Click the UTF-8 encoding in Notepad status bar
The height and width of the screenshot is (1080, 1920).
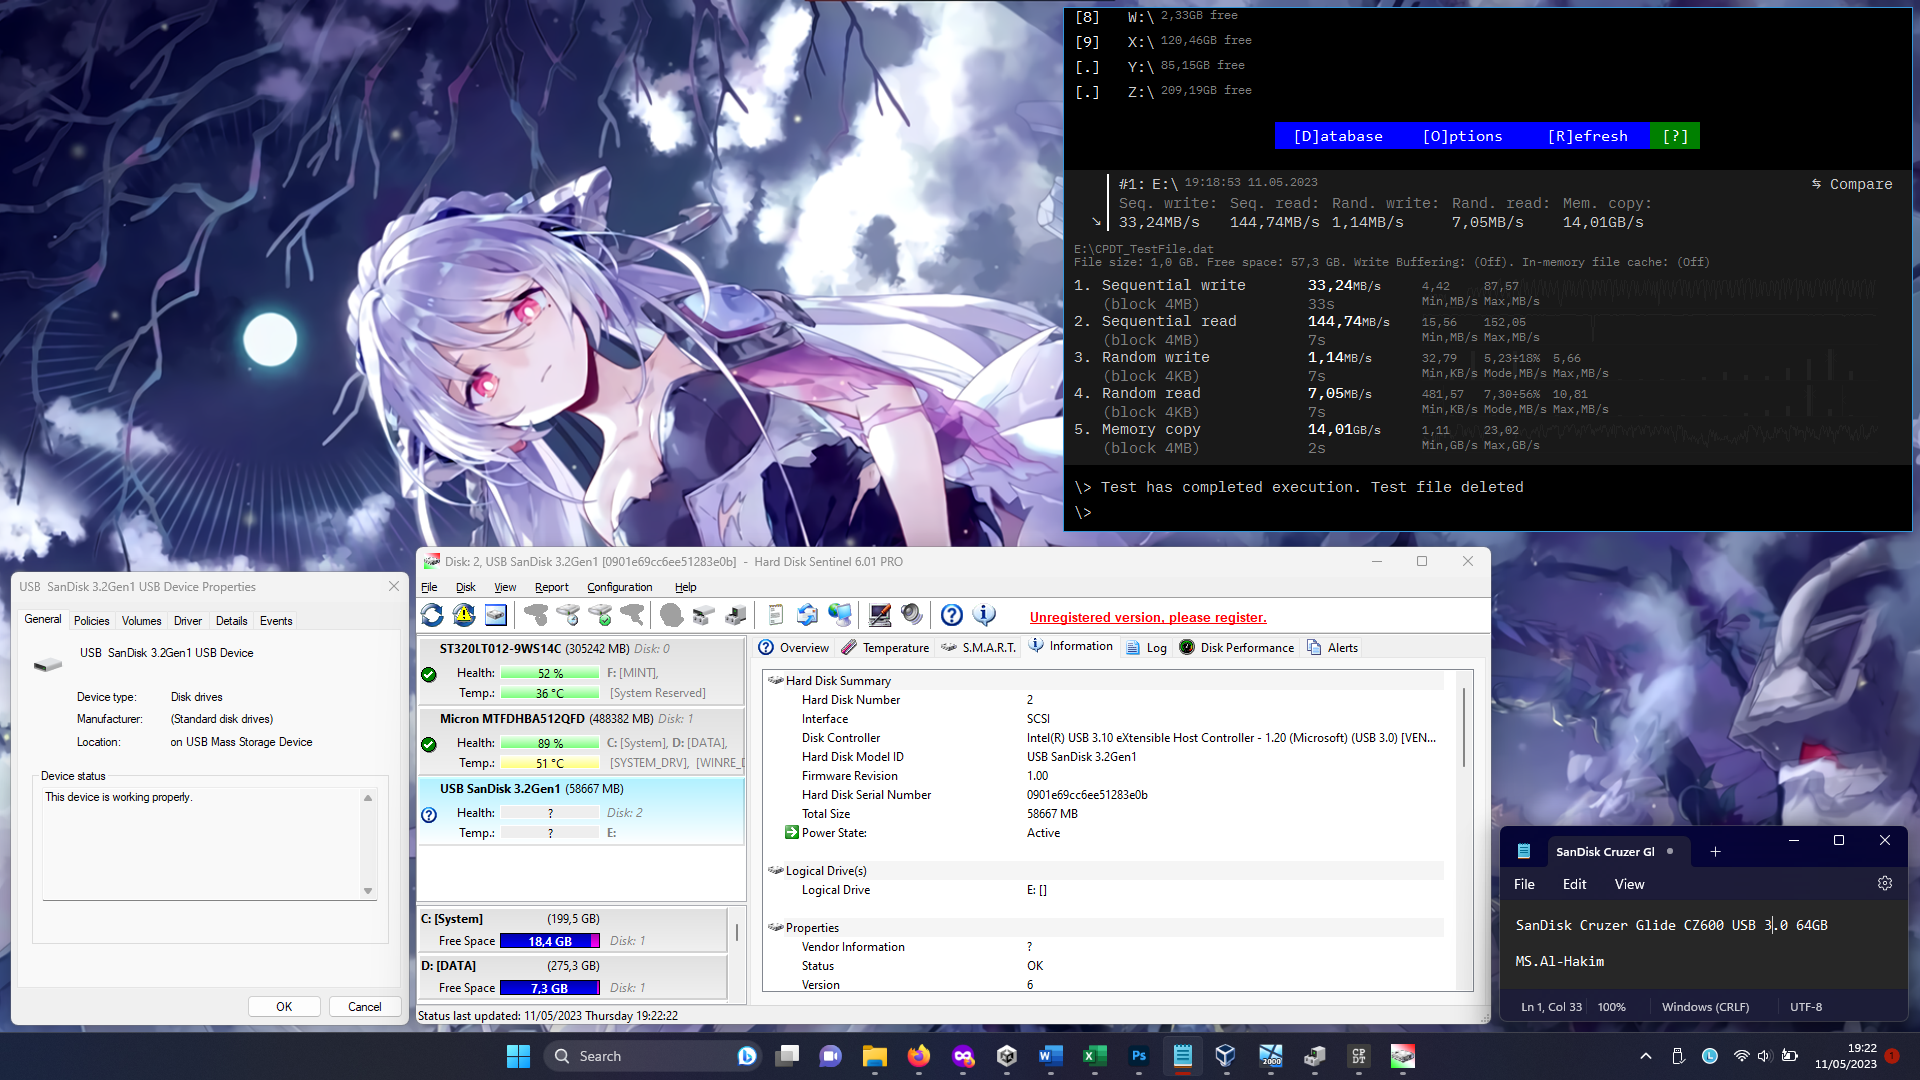coord(1806,1007)
